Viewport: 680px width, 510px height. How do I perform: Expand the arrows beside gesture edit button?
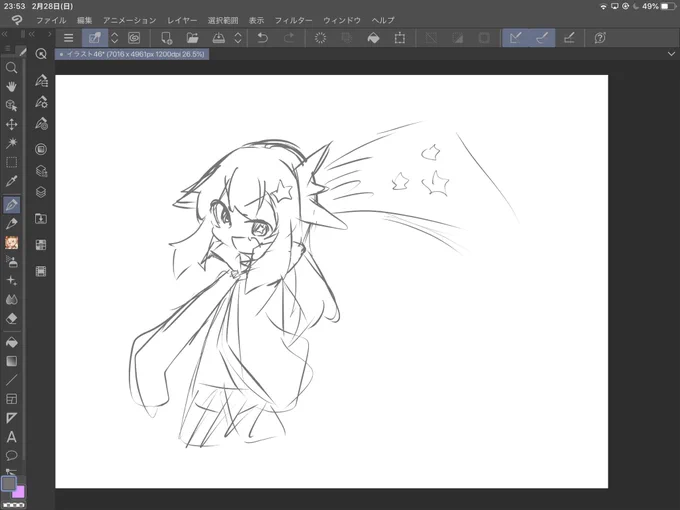pos(114,38)
